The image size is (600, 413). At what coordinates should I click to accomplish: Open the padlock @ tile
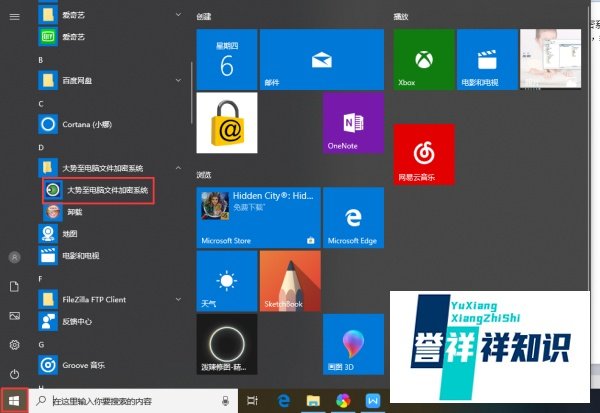click(227, 122)
